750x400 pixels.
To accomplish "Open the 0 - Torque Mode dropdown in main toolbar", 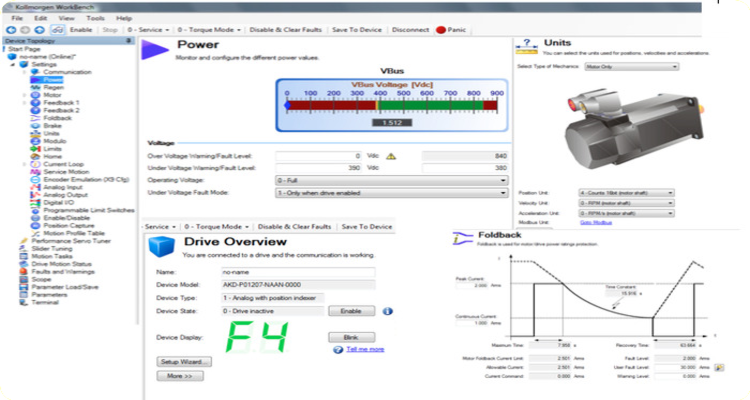I will [x=209, y=30].
